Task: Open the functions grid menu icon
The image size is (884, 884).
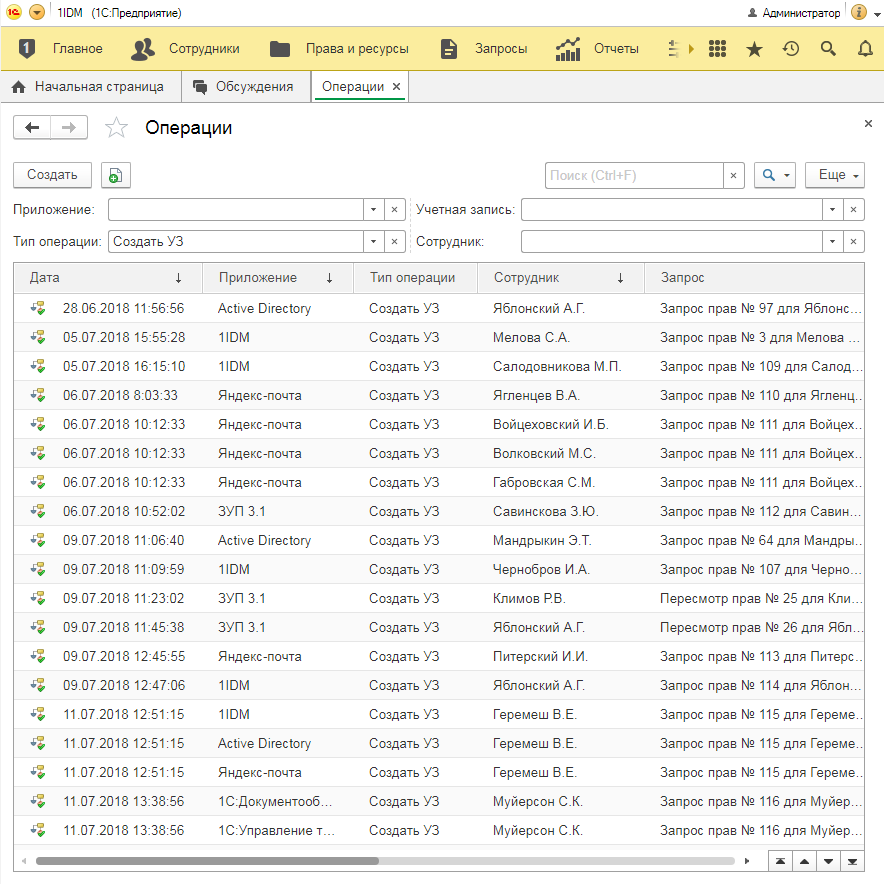Action: point(716,48)
